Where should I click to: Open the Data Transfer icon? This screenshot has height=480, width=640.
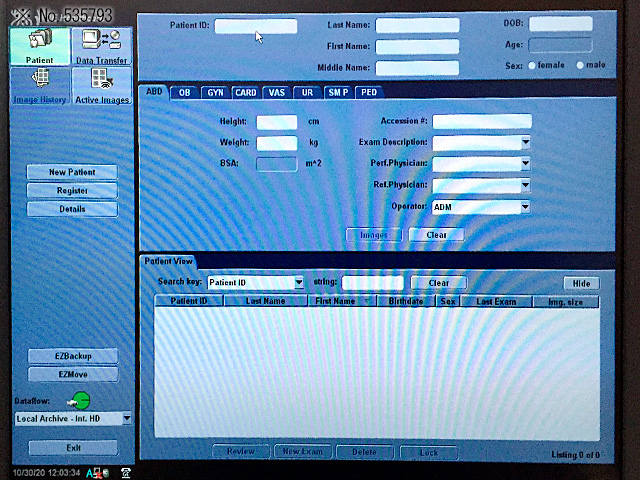point(102,46)
